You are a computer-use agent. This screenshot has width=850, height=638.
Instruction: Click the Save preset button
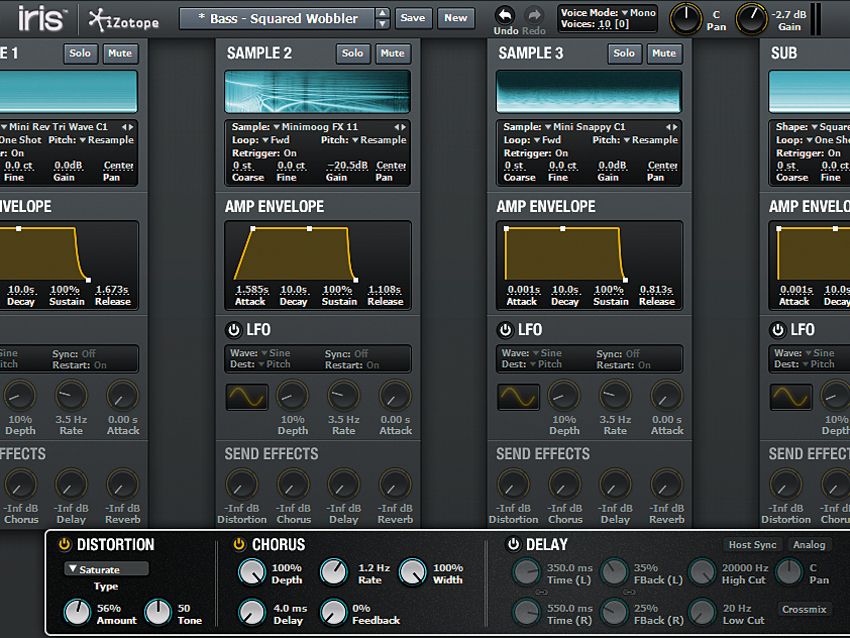pyautogui.click(x=413, y=18)
